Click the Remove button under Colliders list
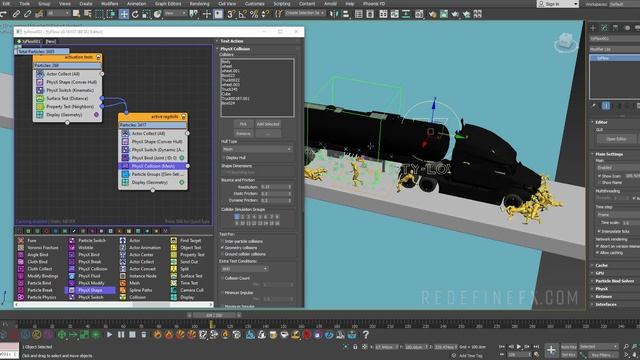640x360 pixels. [243, 133]
